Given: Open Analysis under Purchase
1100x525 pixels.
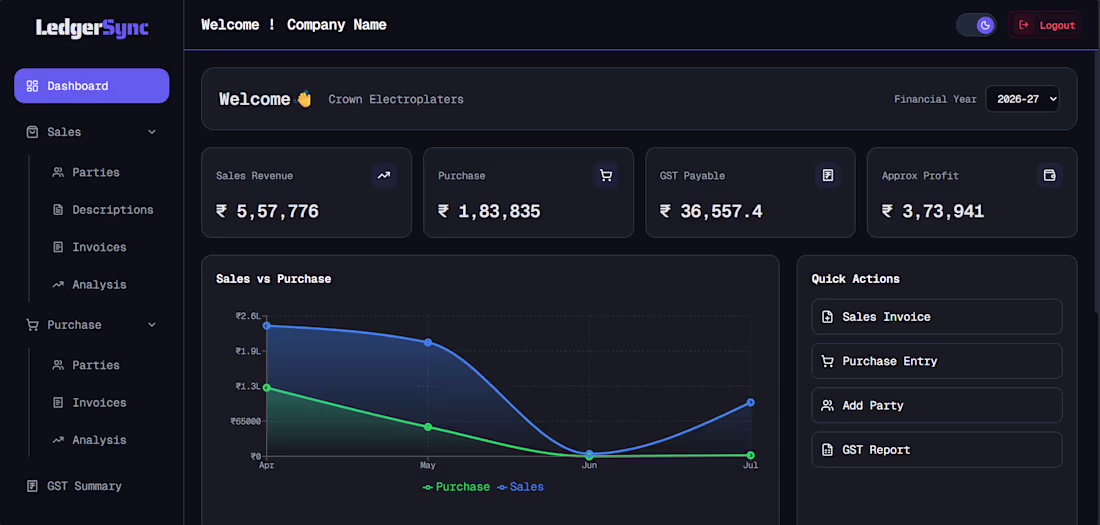Looking at the screenshot, I should coord(100,440).
